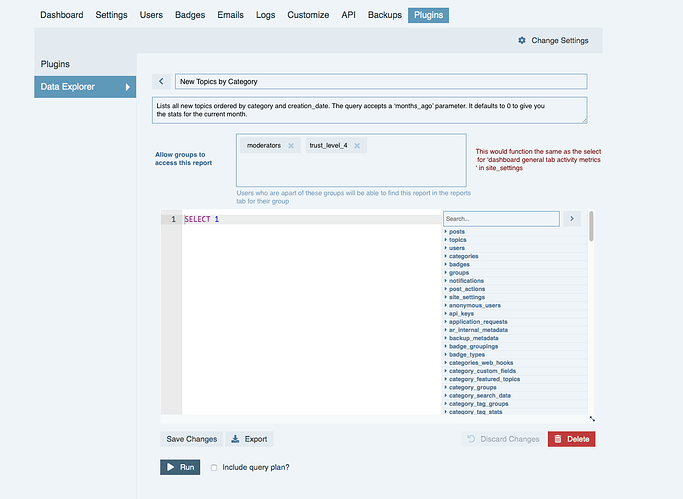
Task: Click the arrow icon on Data Explorer
Action: click(128, 87)
